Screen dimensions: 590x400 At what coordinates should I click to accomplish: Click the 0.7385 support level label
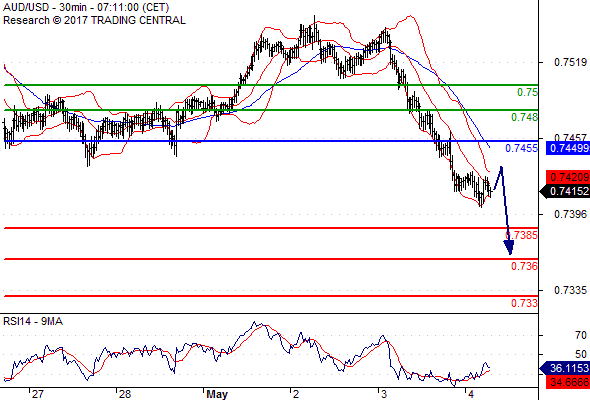522,235
